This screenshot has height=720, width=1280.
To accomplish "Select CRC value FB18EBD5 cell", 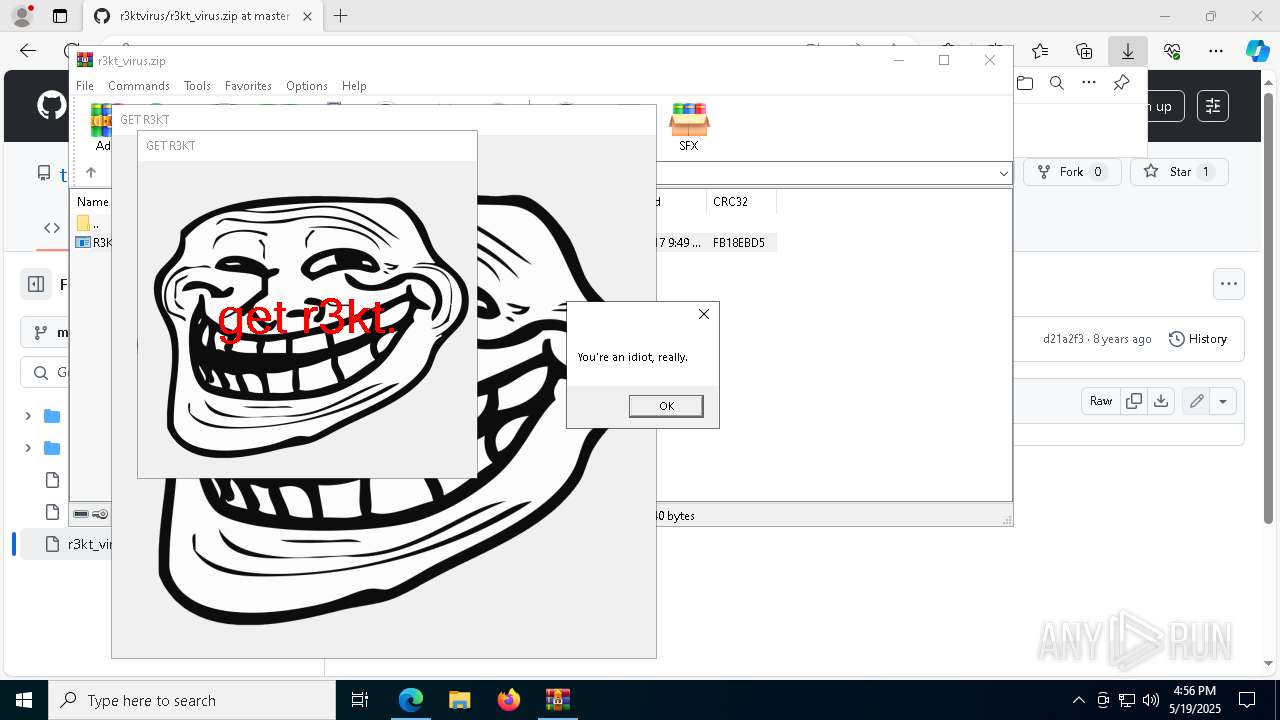I will [x=739, y=243].
